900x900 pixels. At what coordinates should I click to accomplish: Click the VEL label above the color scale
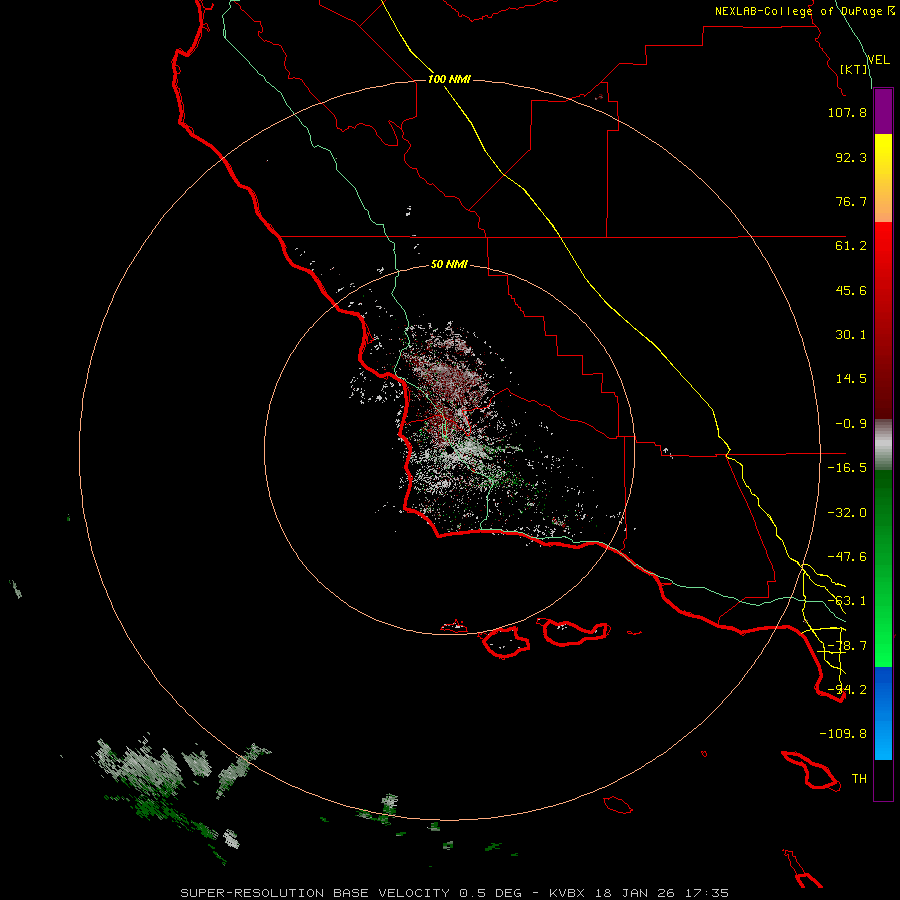pyautogui.click(x=878, y=60)
